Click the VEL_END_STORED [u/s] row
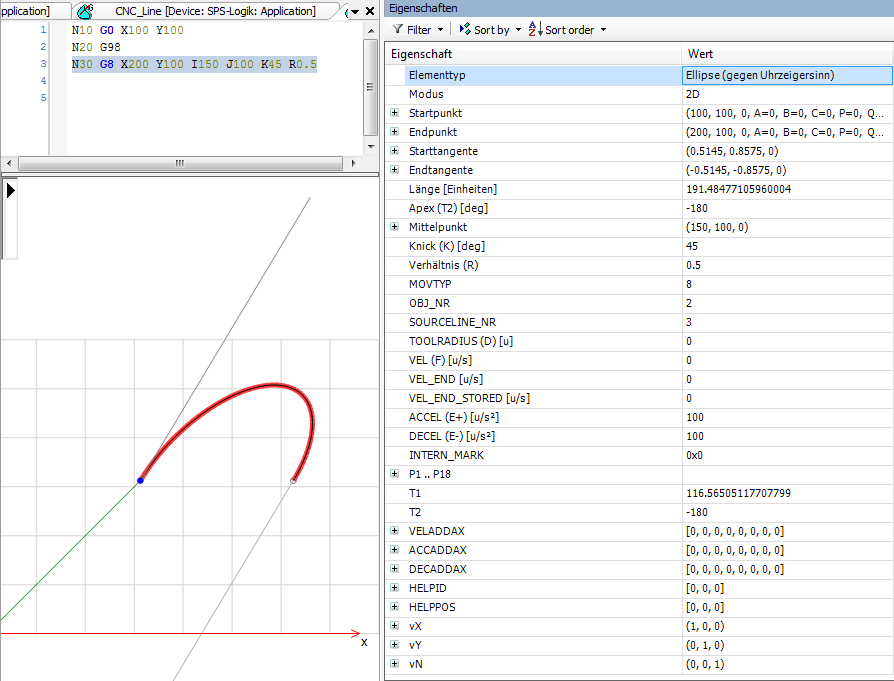894x681 pixels. pyautogui.click(x=639, y=398)
